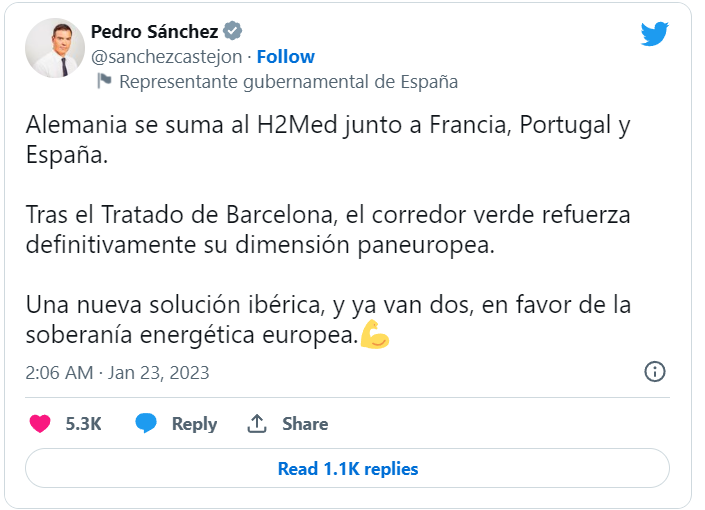The height and width of the screenshot is (510, 705).
Task: Click the verified badge beside Pedro Sánchez
Action: coord(233,30)
